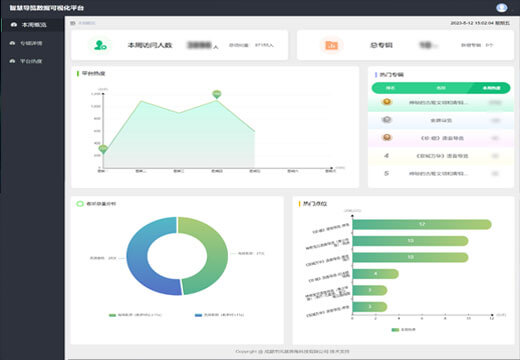Select the rightmost tab in the green ranking header
The image size is (520, 360).
point(491,88)
